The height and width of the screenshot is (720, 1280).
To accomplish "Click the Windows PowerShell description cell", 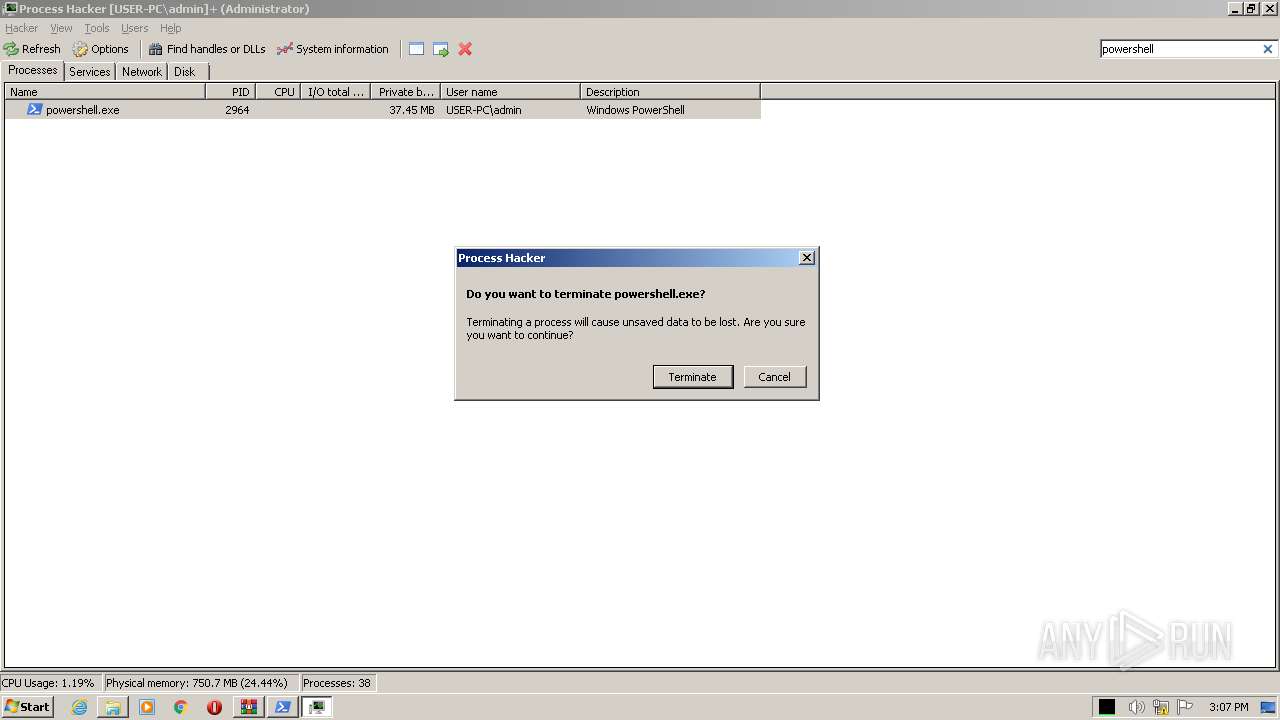I will (x=636, y=110).
